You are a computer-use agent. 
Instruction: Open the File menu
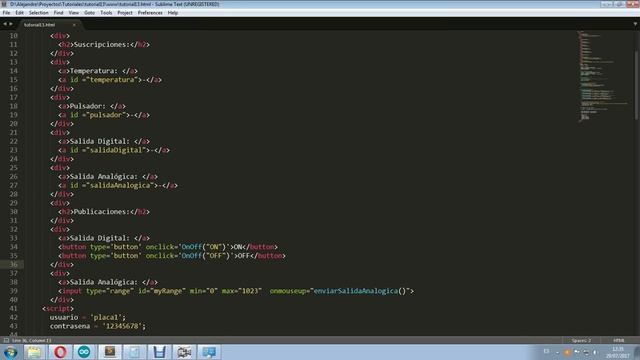click(x=6, y=13)
